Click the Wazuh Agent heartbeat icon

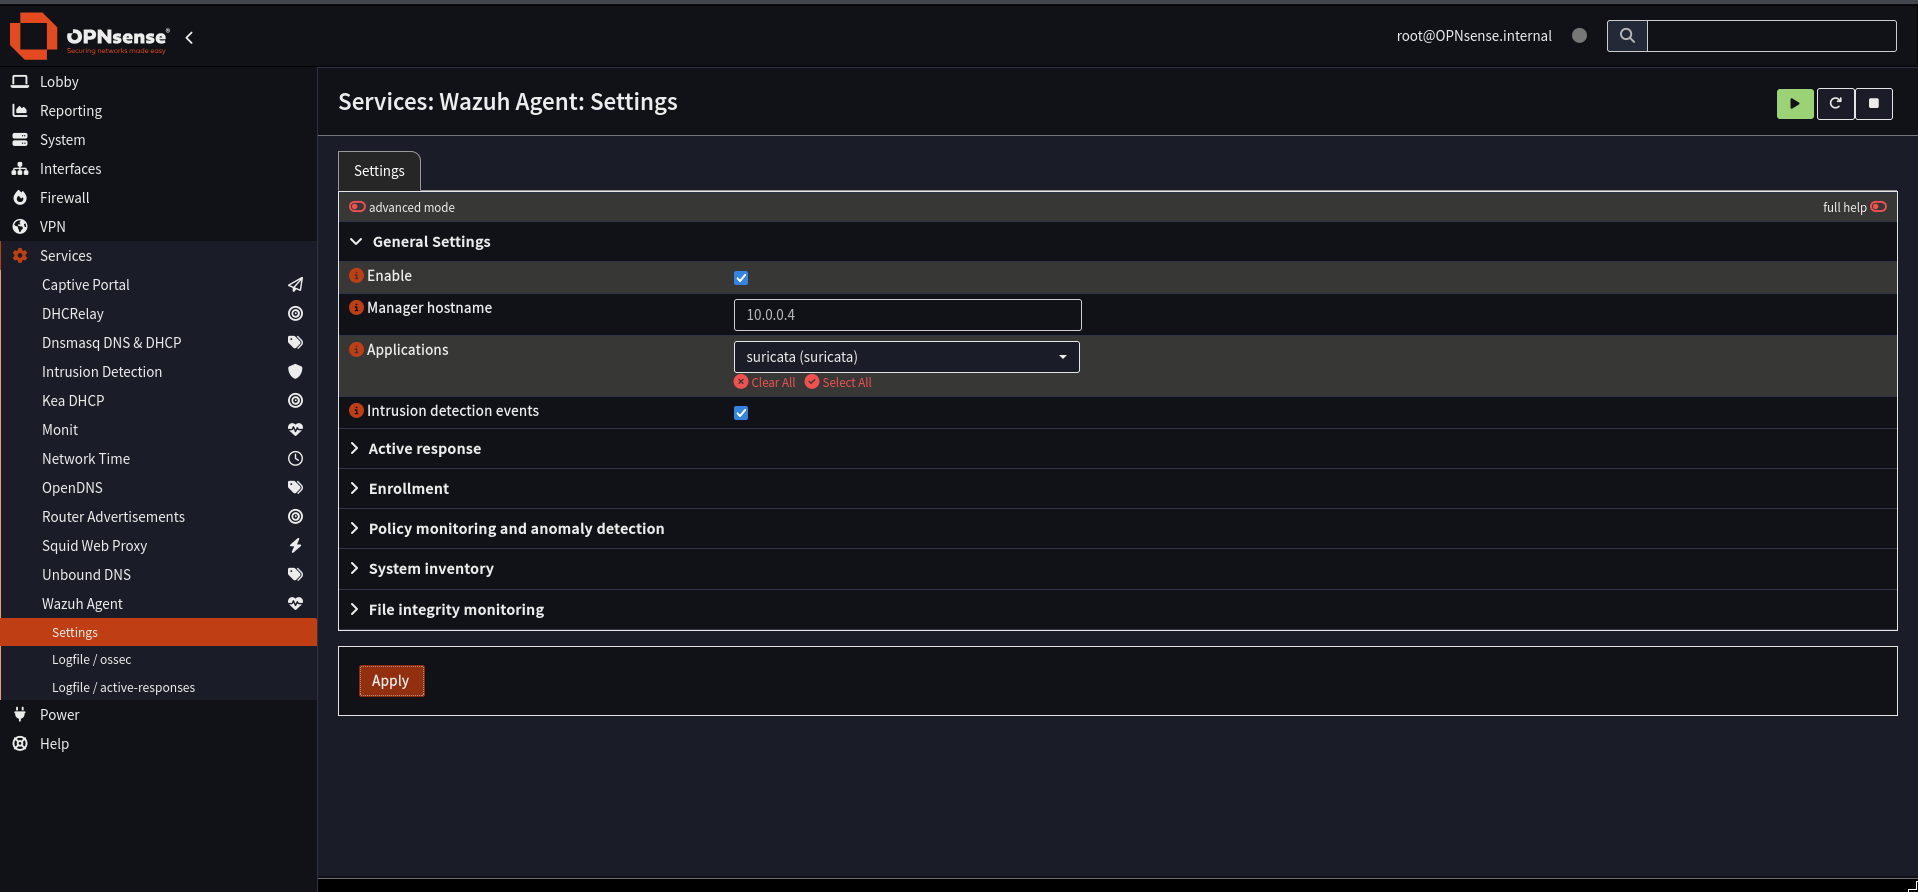(x=295, y=604)
